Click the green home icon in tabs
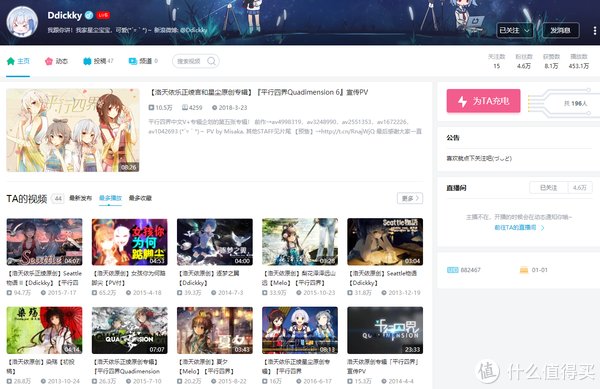 (11, 61)
